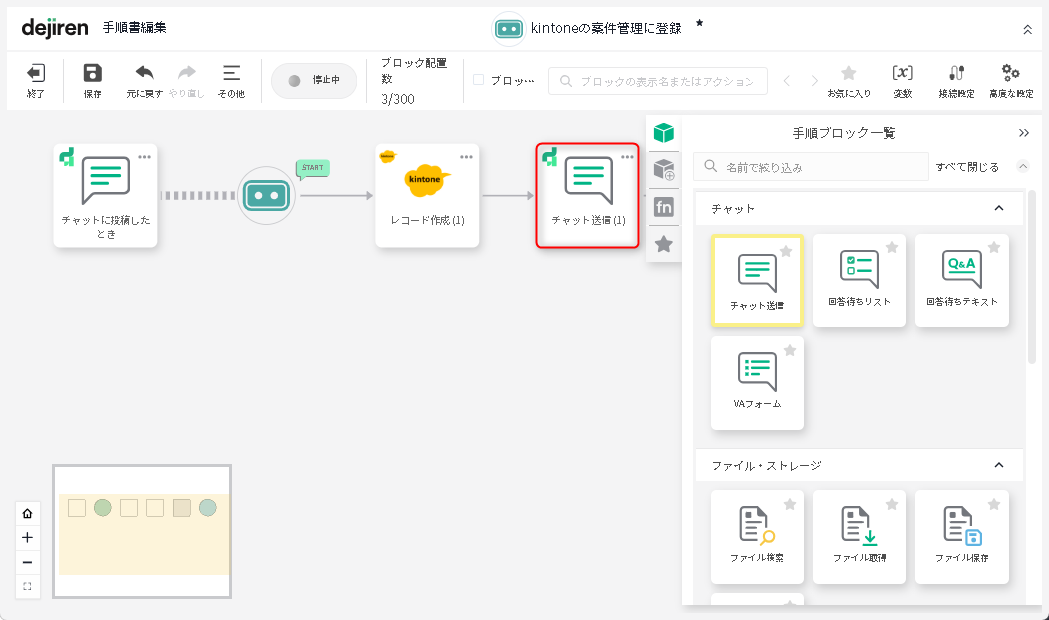Check the ブロッ… checkbox in toolbar

click(478, 80)
